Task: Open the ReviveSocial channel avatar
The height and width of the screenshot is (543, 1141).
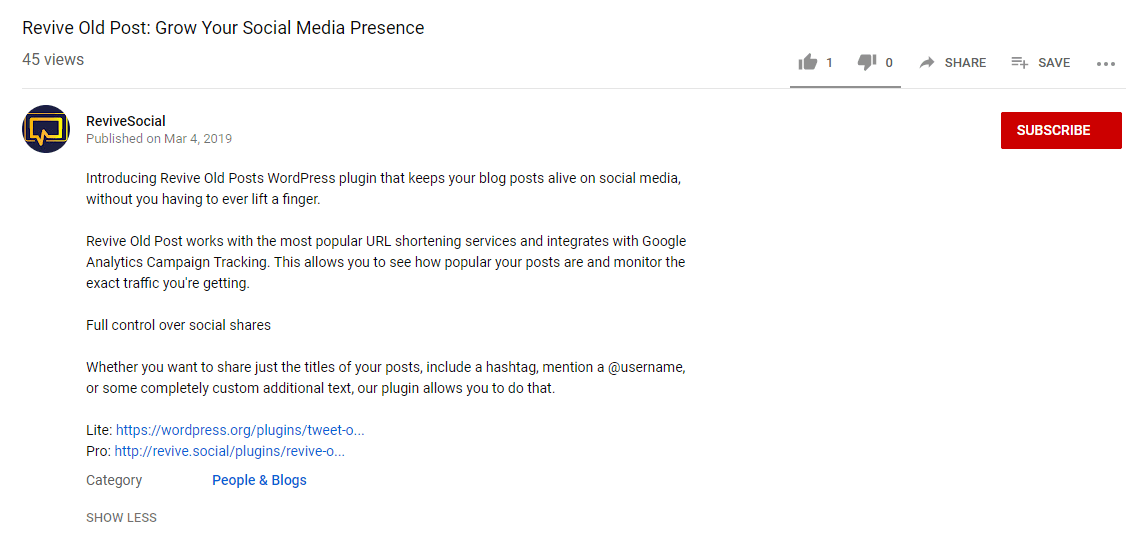Action: click(x=46, y=129)
